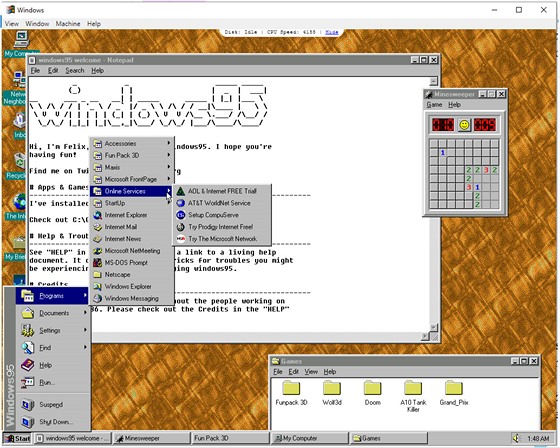The width and height of the screenshot is (560, 448).
Task: Open the Machine menu of the emulator
Action: 68,24
